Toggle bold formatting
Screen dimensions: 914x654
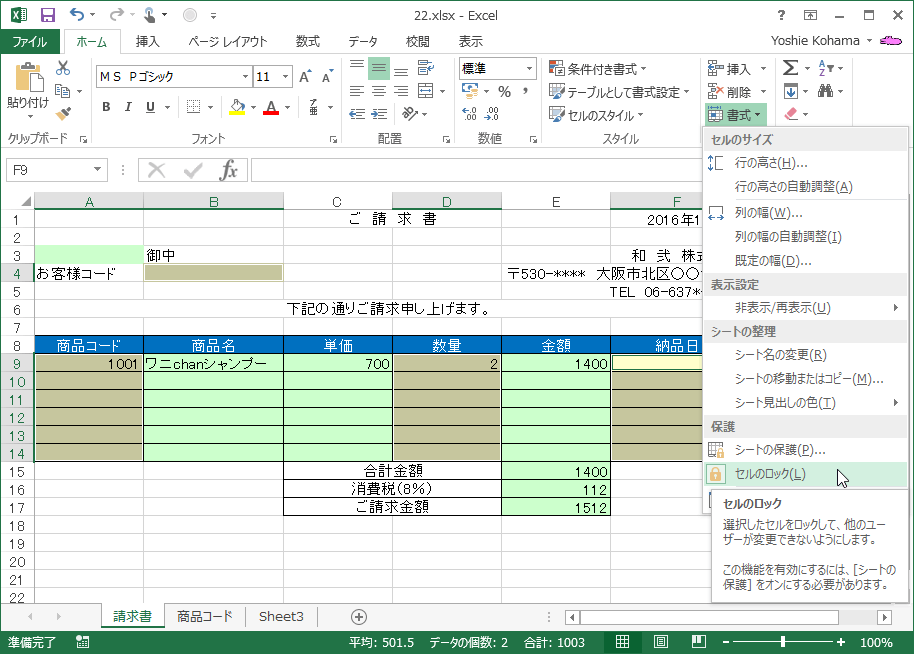point(107,107)
